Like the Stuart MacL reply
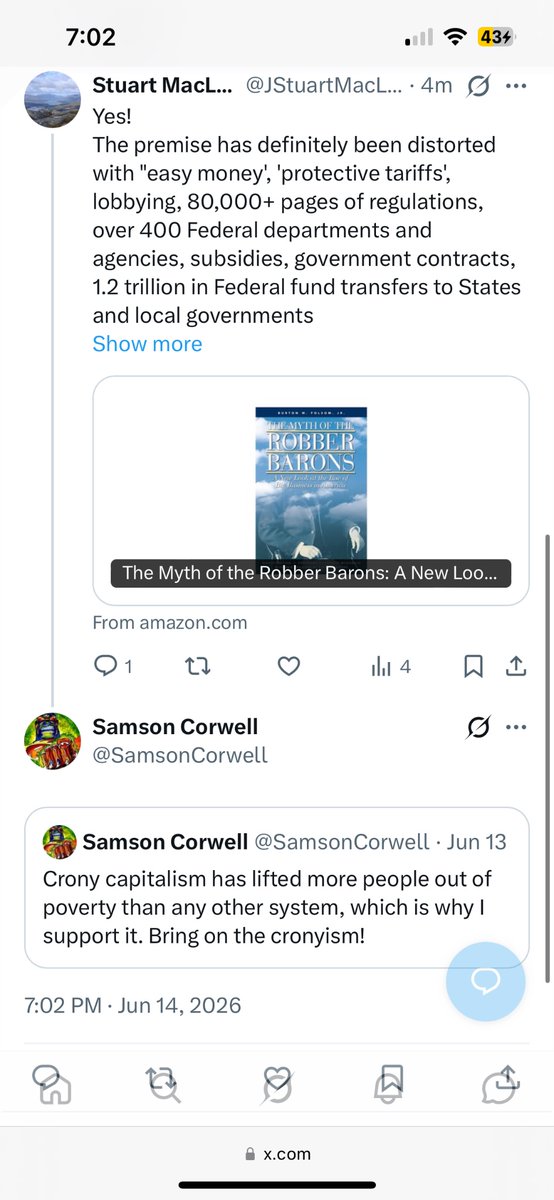The width and height of the screenshot is (554, 1200). [289, 666]
